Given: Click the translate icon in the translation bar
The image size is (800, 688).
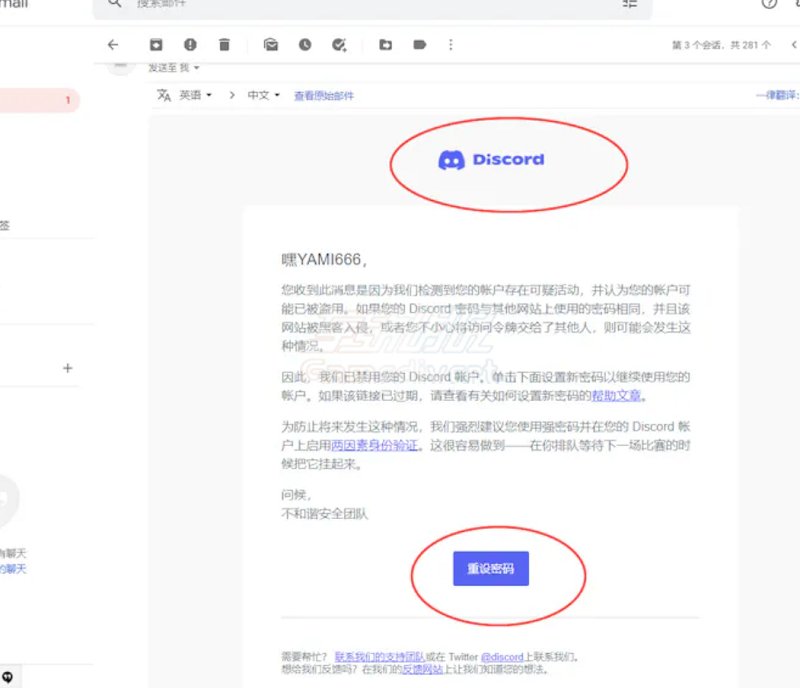Looking at the screenshot, I should pos(164,95).
